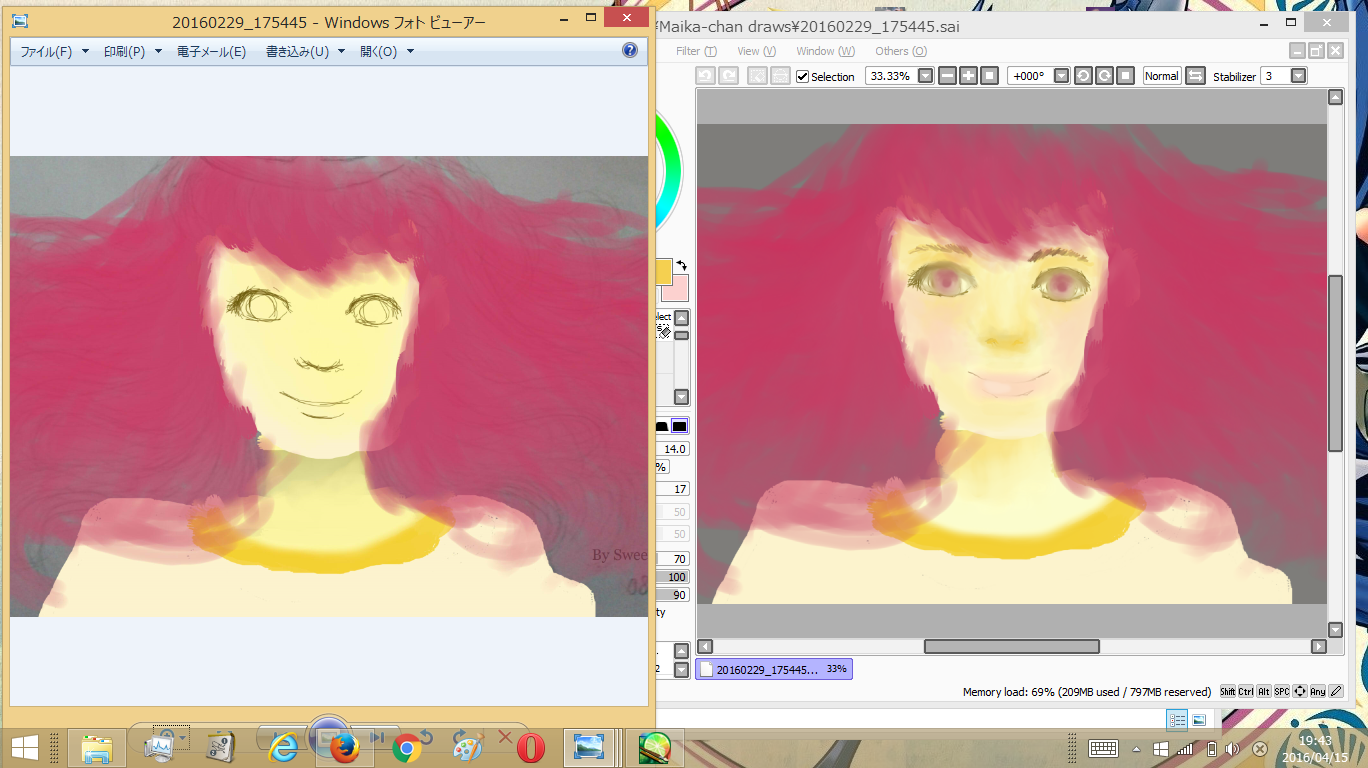Click the brush size field showing 14.0
1368x768 pixels.
coord(675,449)
